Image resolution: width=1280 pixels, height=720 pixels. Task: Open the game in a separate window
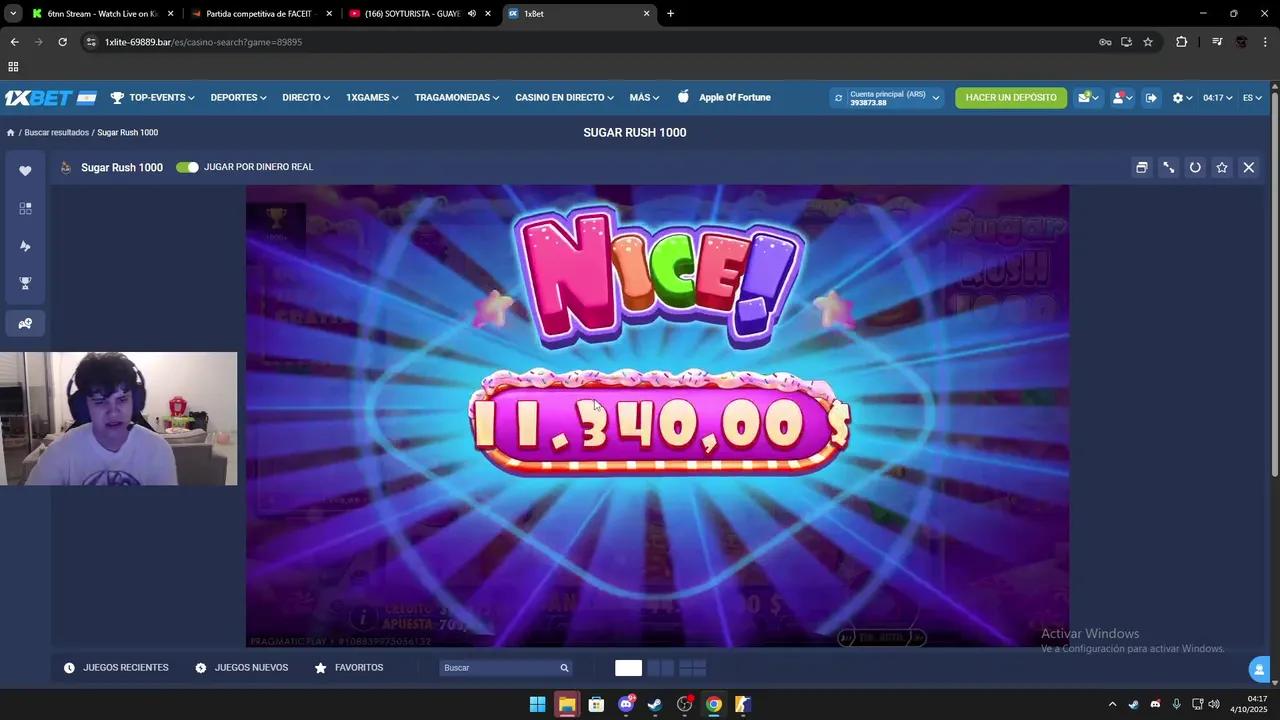[x=1141, y=168]
